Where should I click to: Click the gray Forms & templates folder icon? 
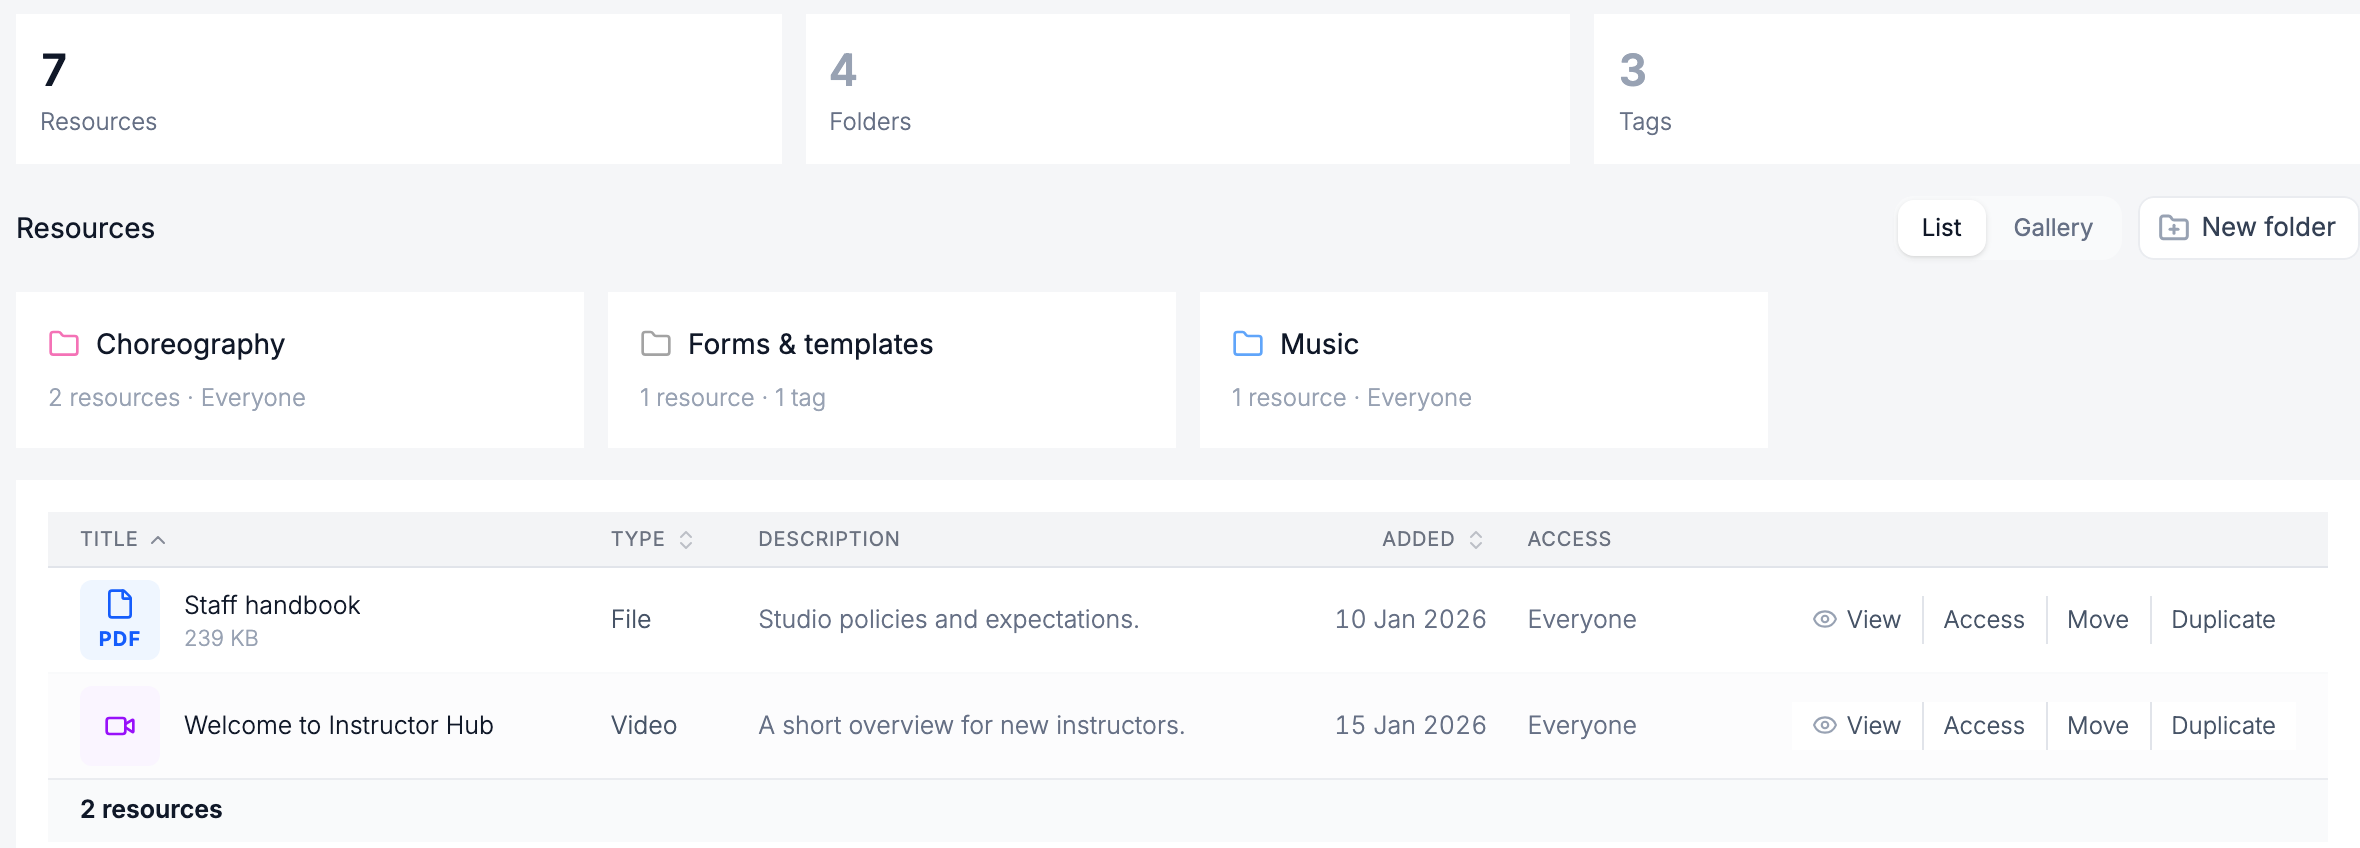click(x=656, y=344)
